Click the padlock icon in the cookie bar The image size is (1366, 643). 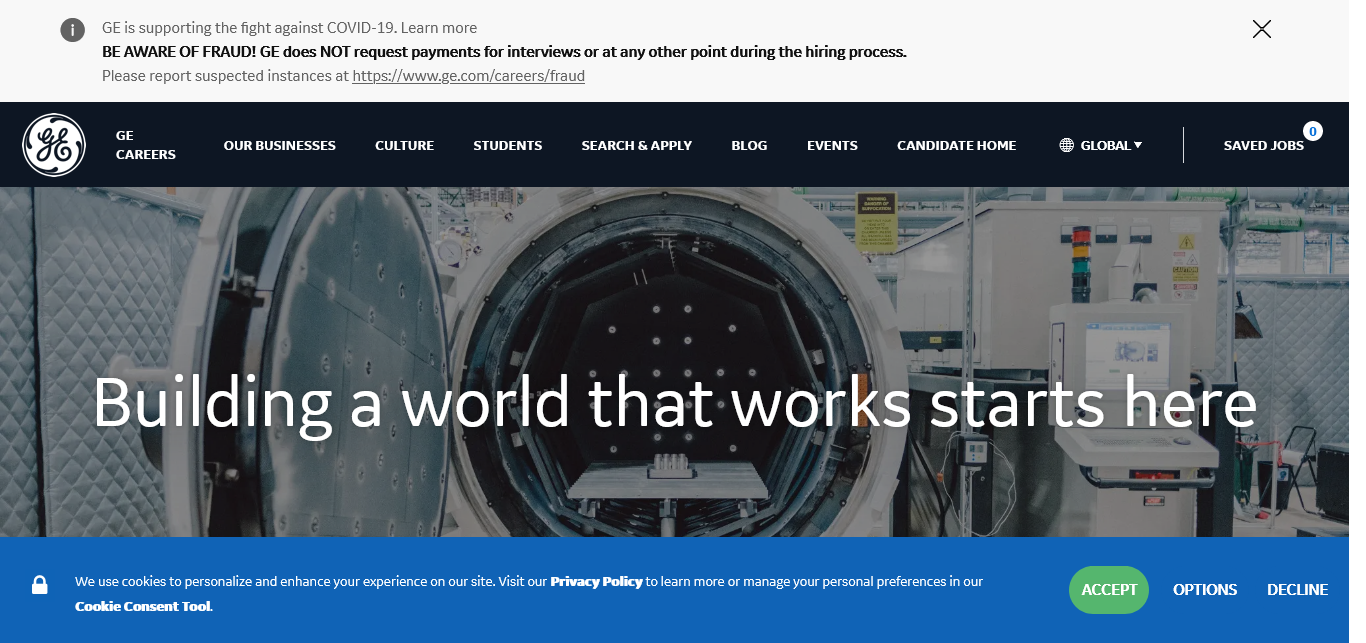(40, 585)
